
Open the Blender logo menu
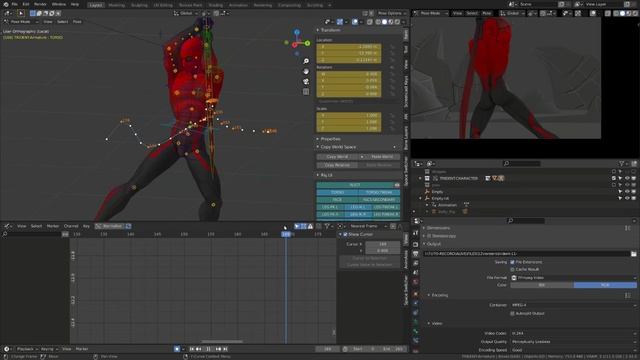[x=6, y=4]
